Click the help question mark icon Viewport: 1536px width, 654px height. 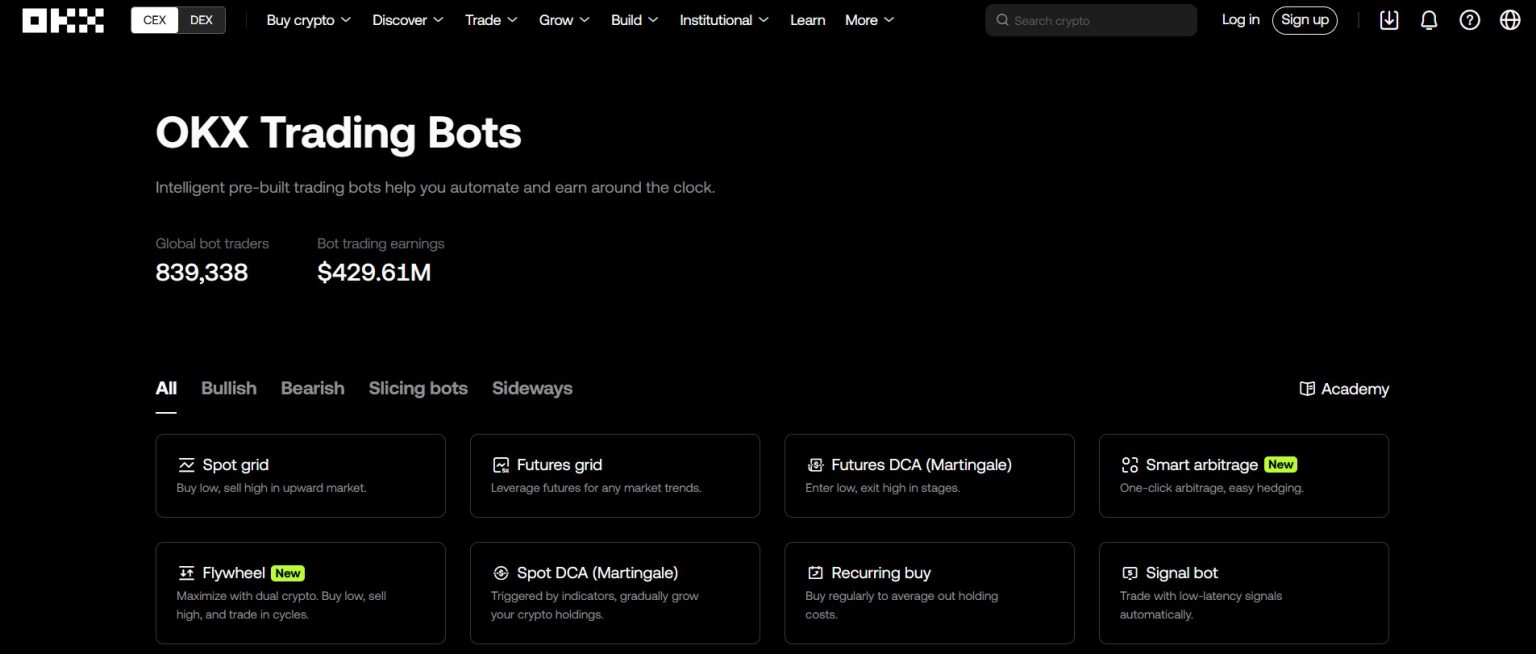click(x=1469, y=19)
